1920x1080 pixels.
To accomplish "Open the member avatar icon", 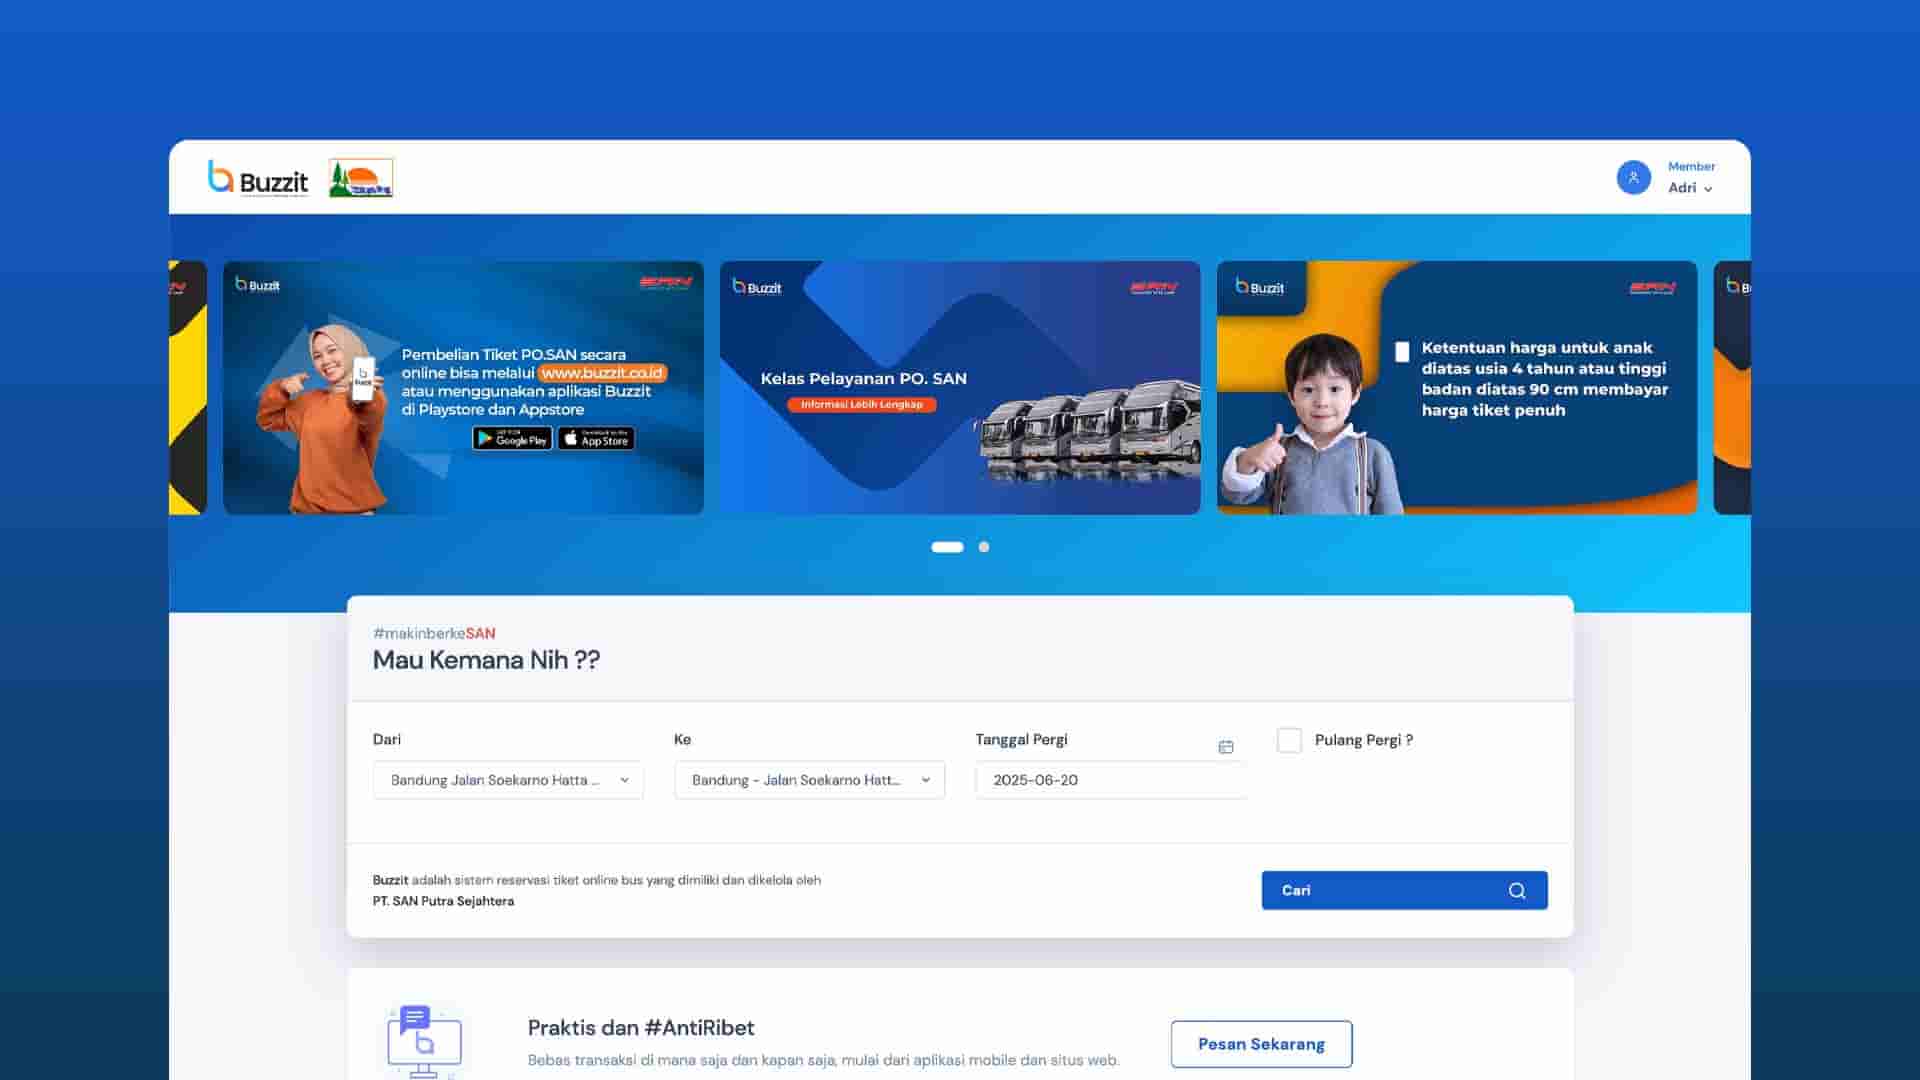I will (x=1633, y=177).
